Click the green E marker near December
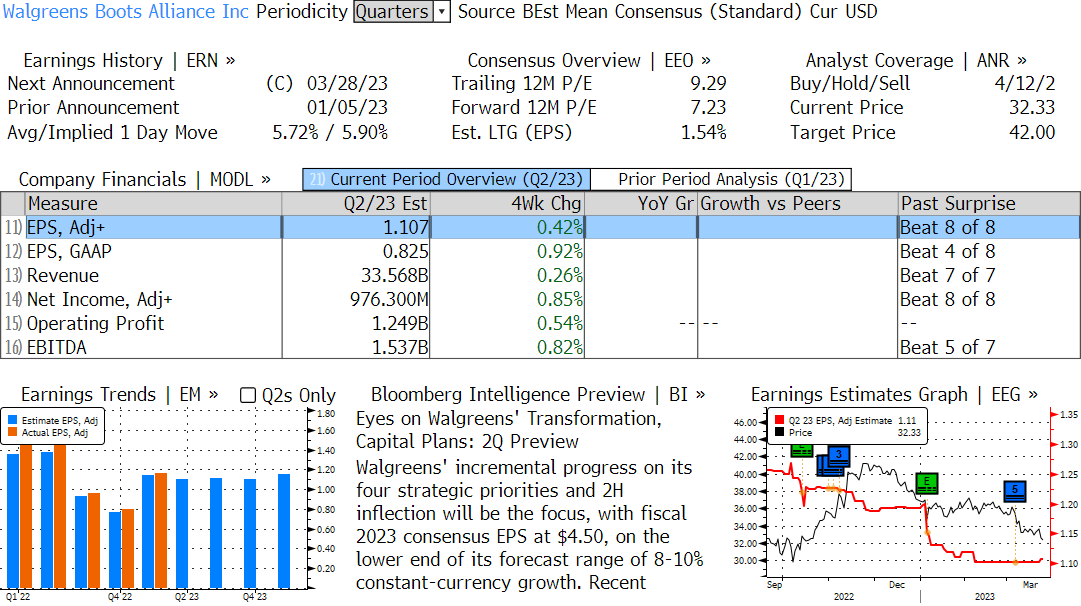Image resolution: width=1081 pixels, height=606 pixels. (927, 483)
